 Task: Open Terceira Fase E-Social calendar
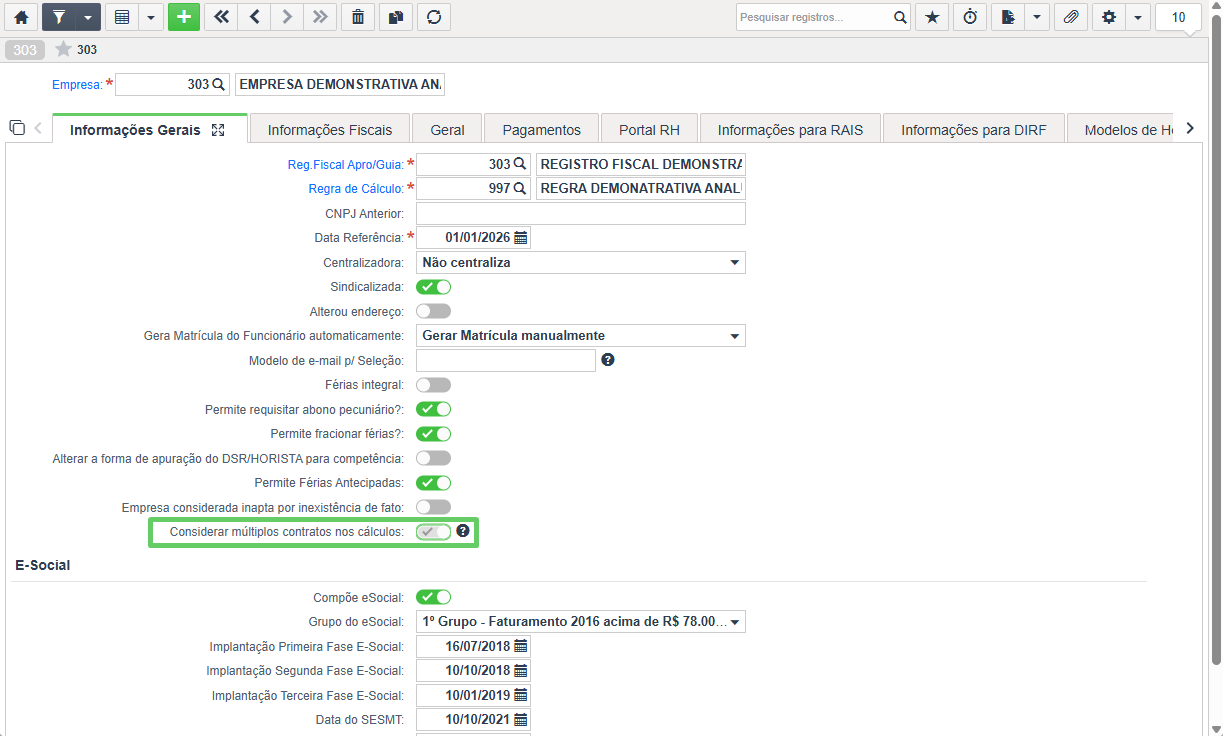point(520,695)
